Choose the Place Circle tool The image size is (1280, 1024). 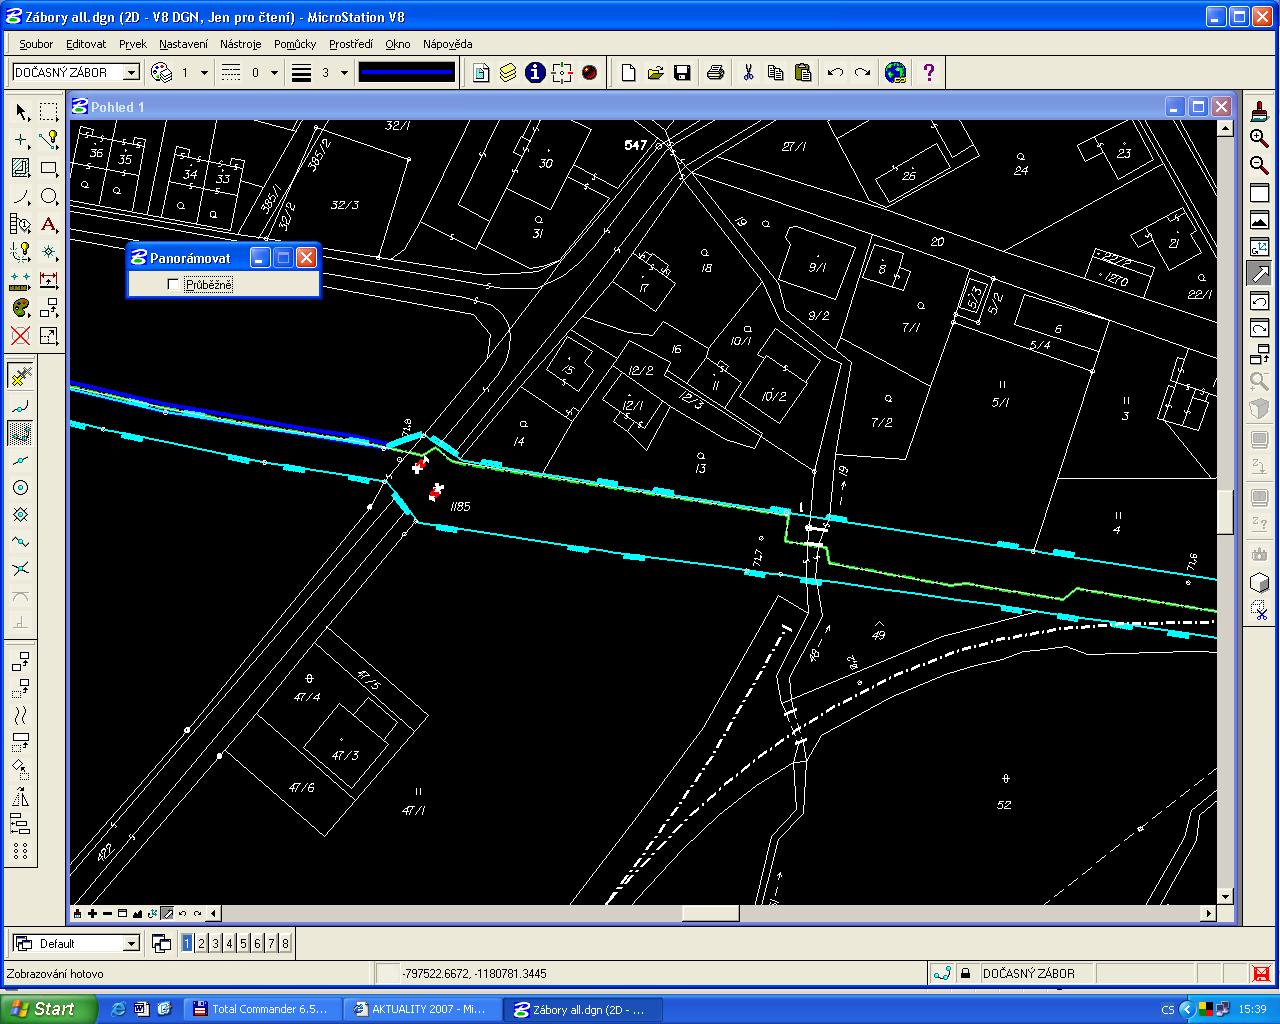tap(48, 196)
